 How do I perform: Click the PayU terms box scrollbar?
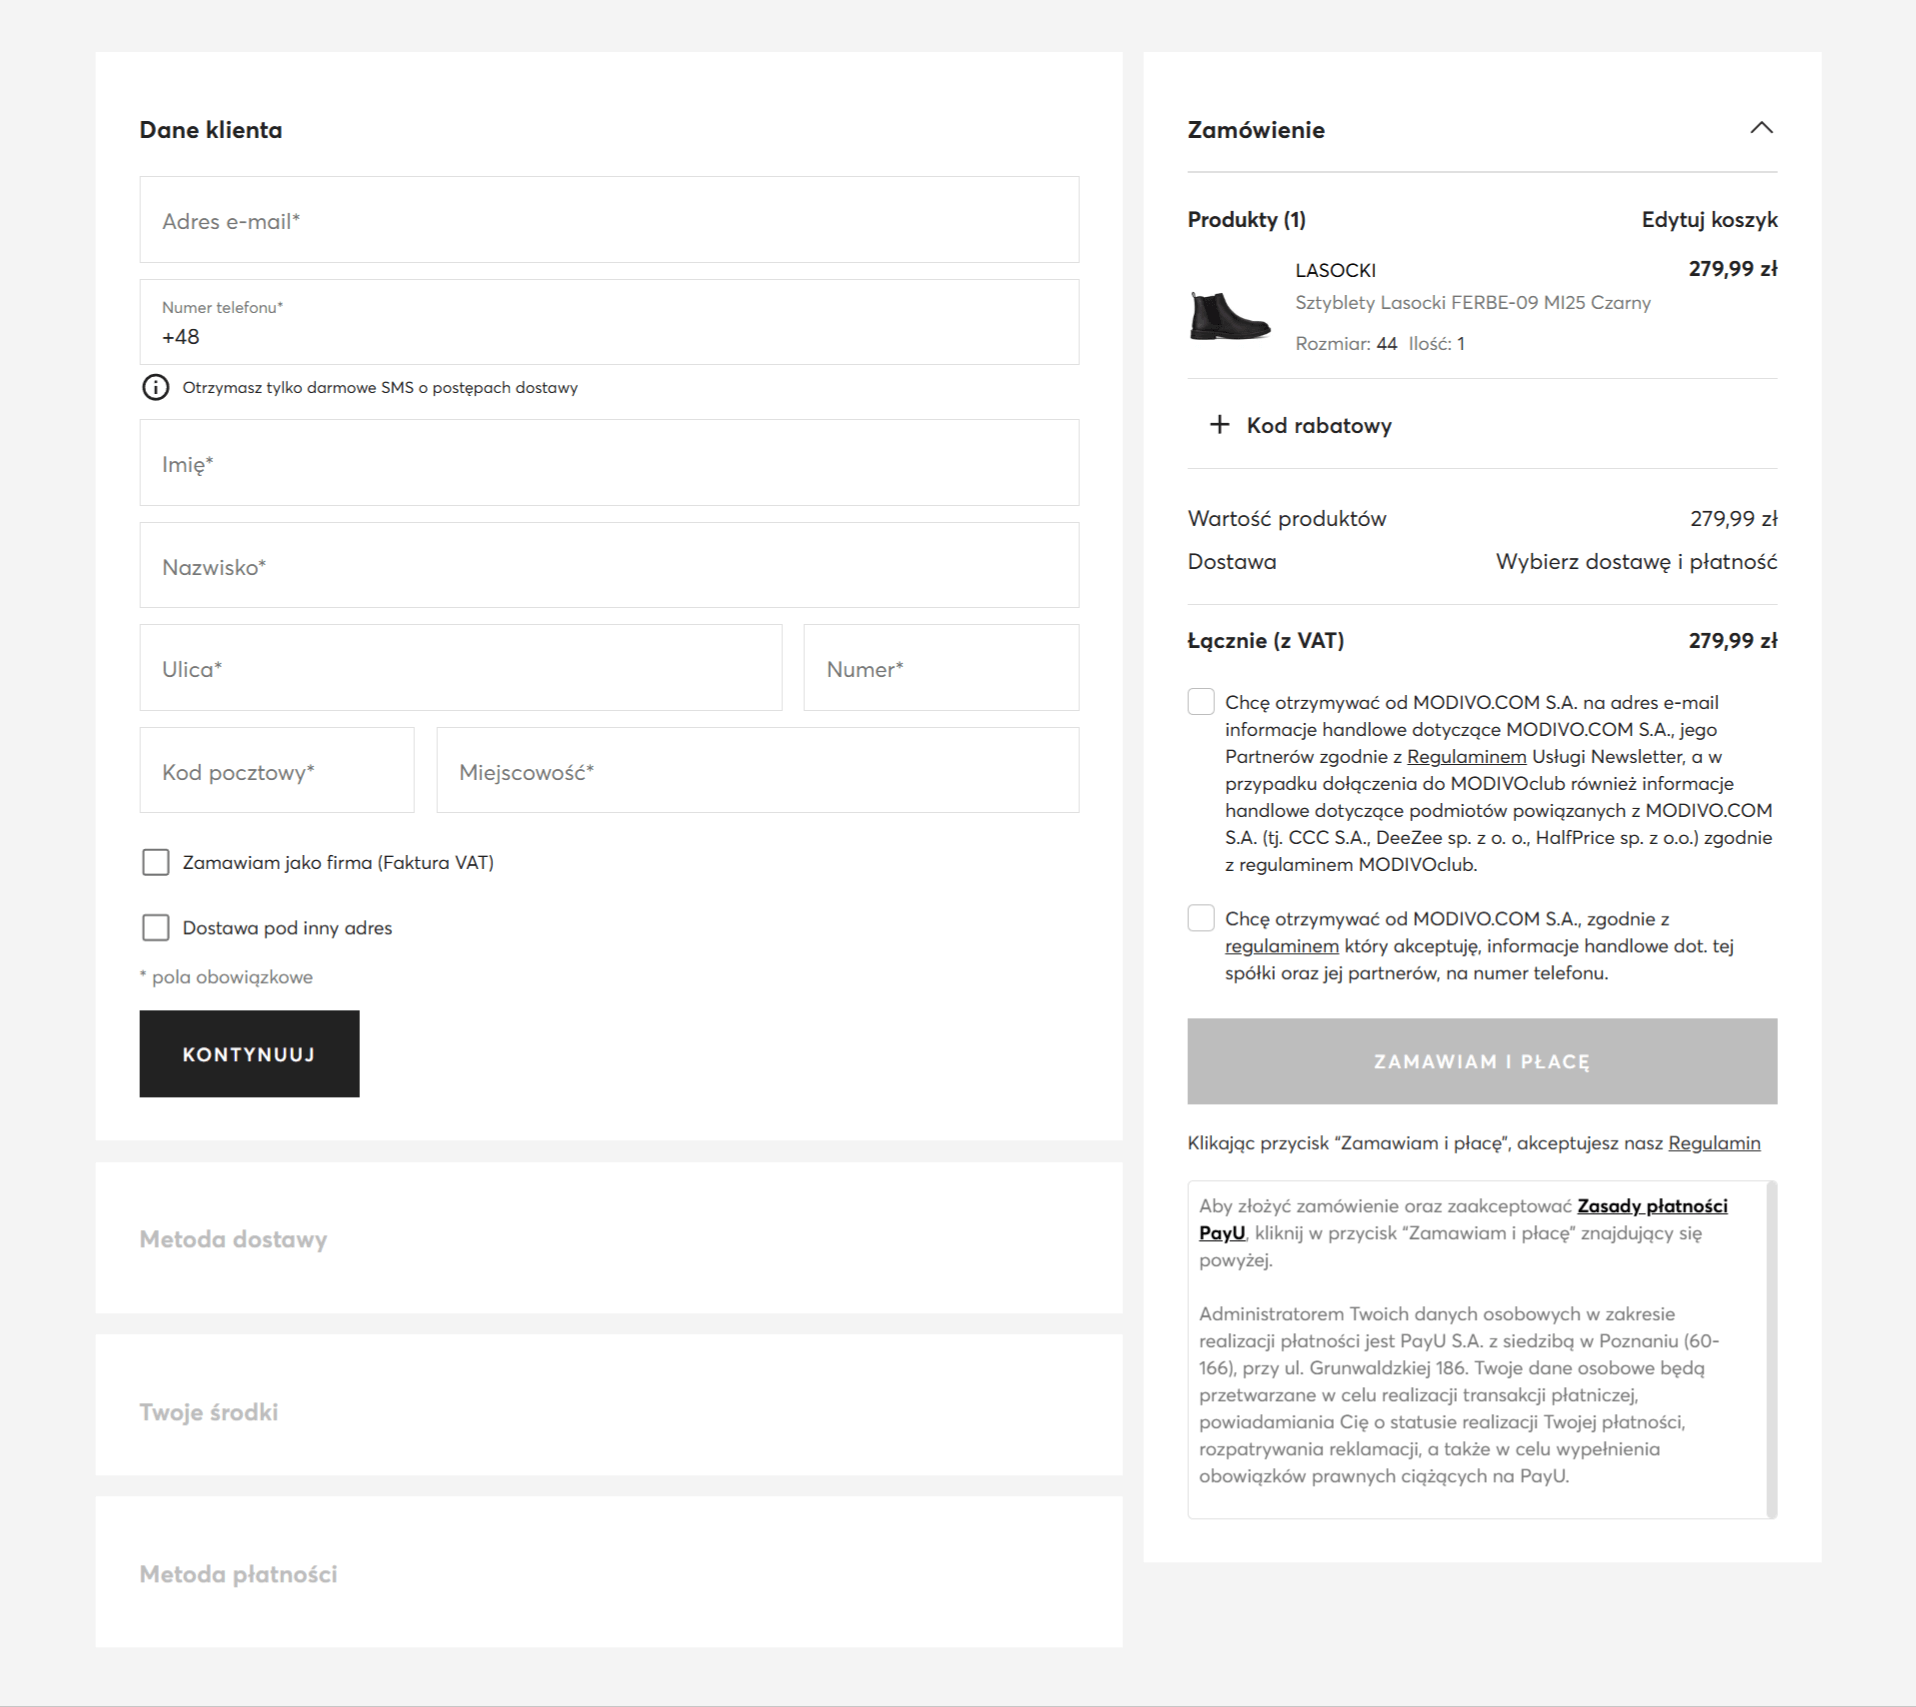tap(1771, 1348)
